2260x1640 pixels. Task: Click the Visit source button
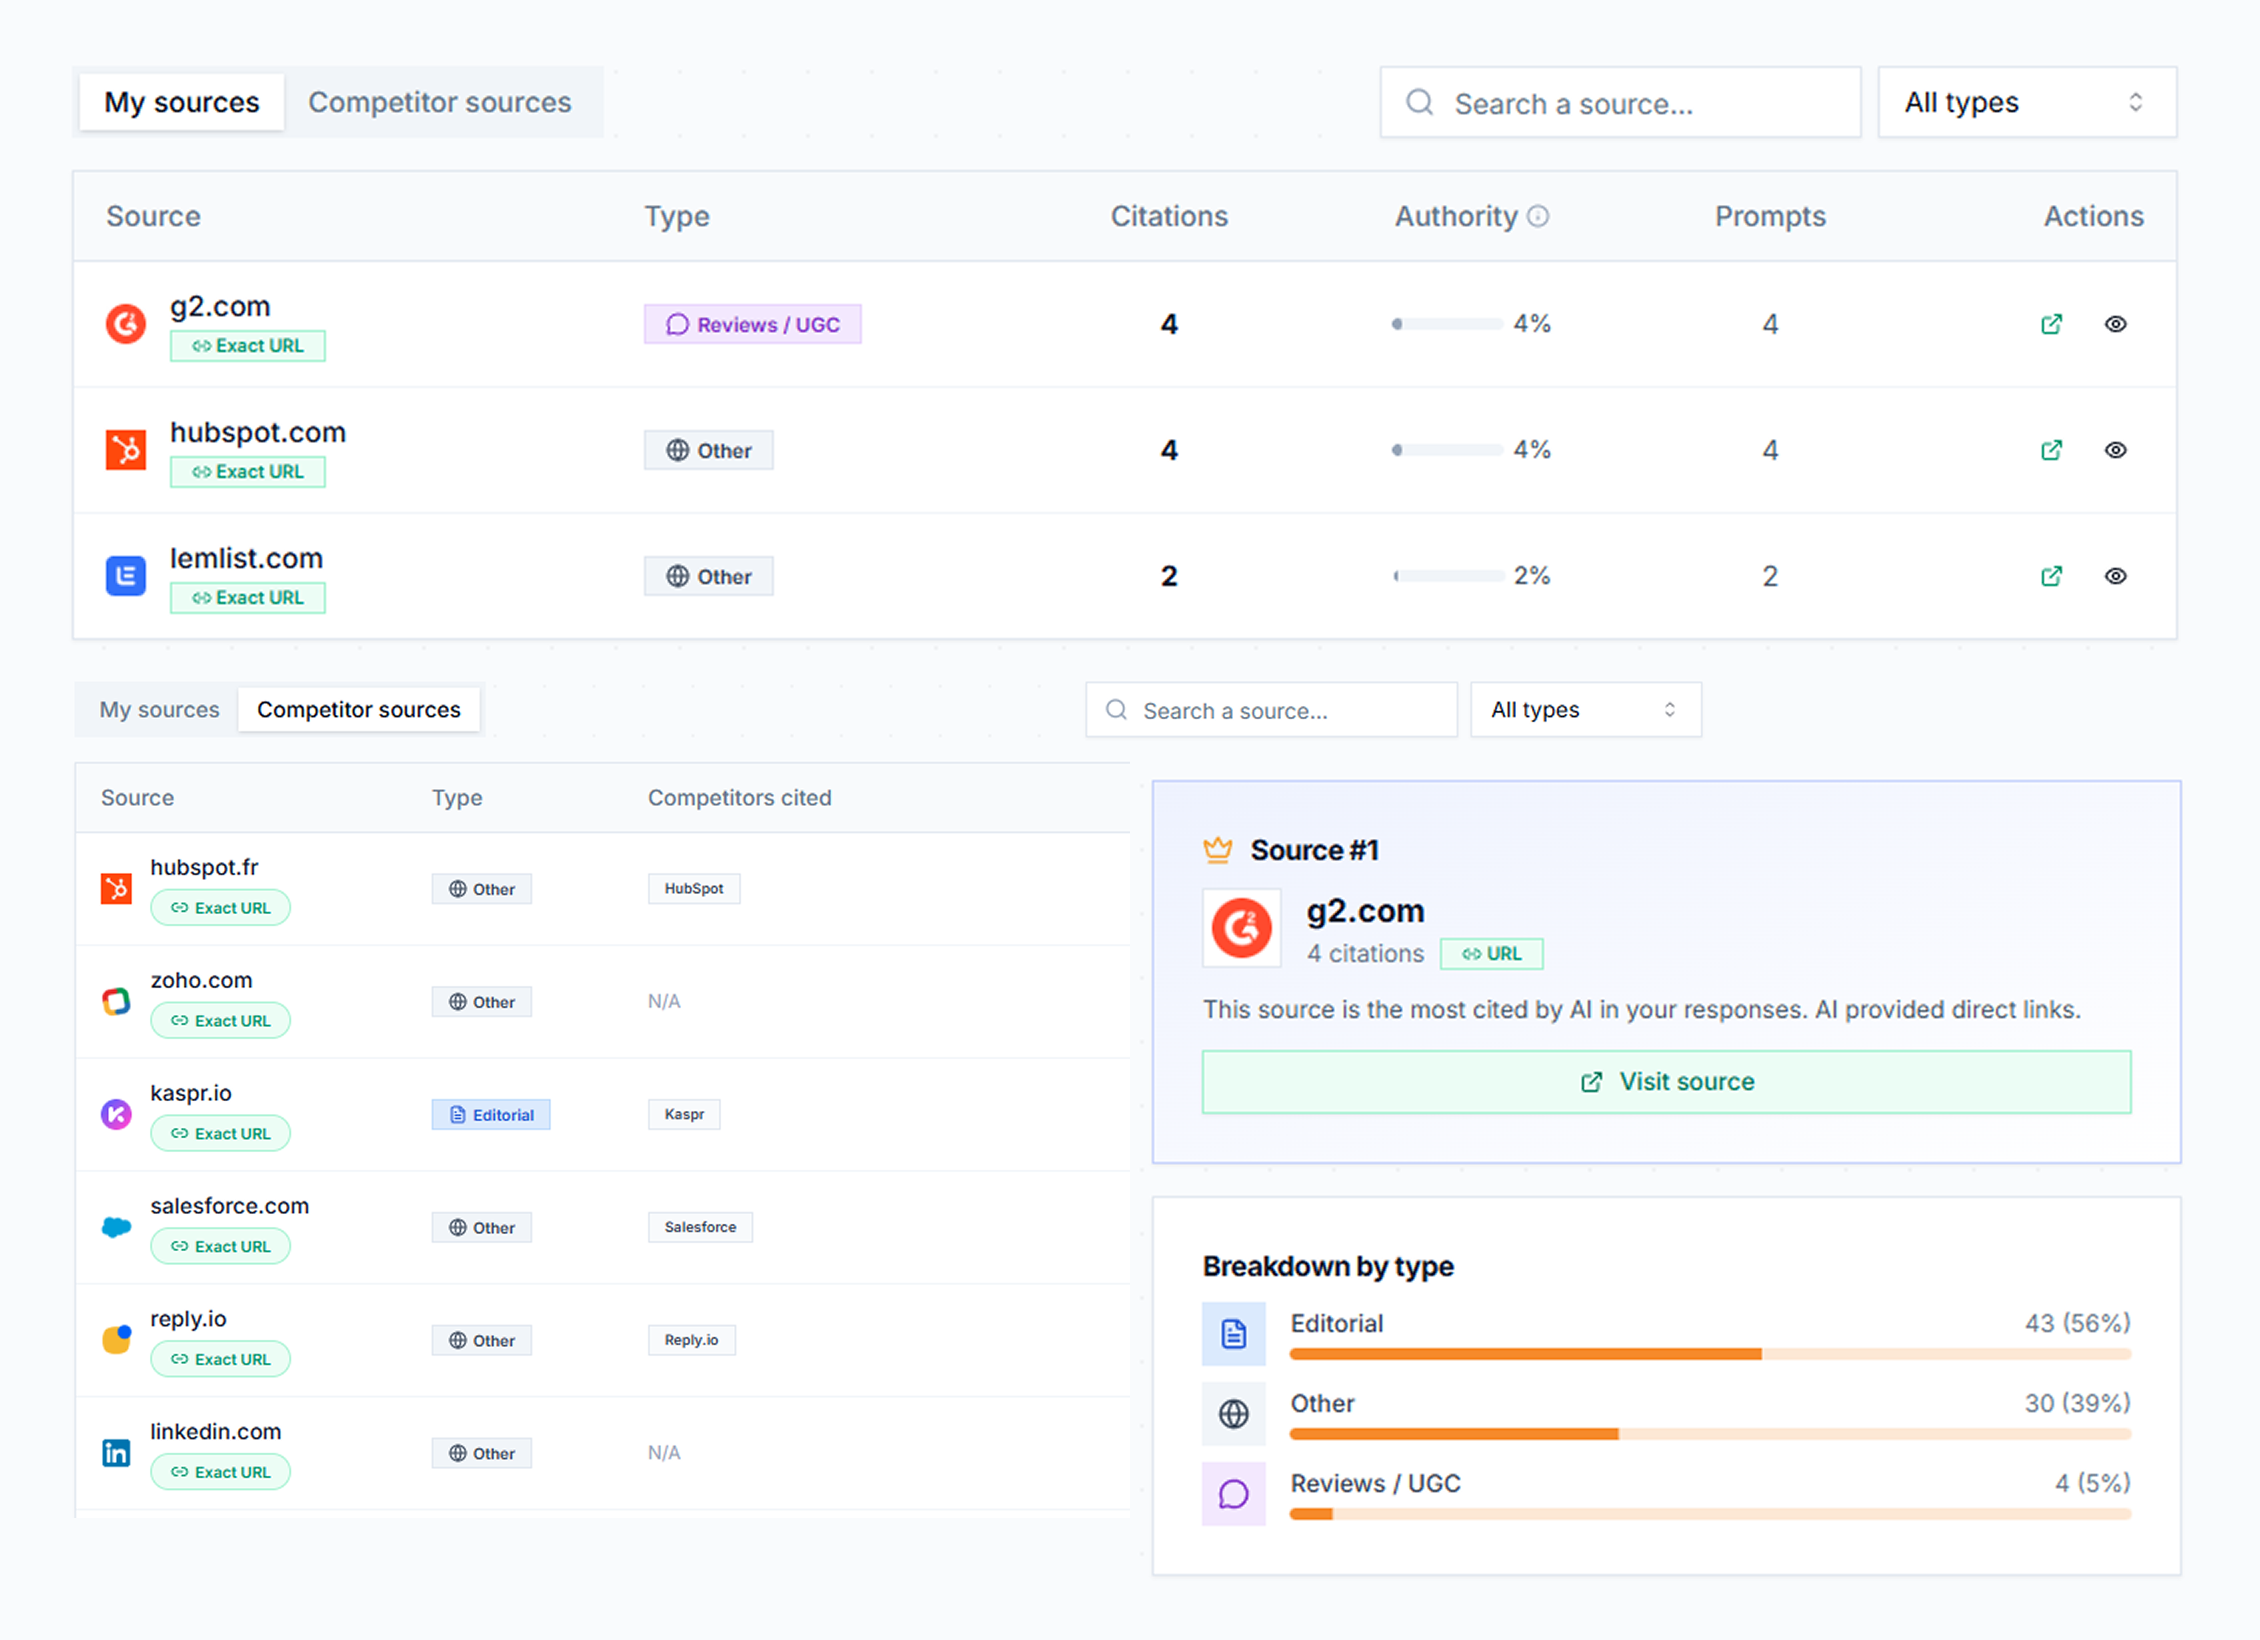[x=1666, y=1082]
